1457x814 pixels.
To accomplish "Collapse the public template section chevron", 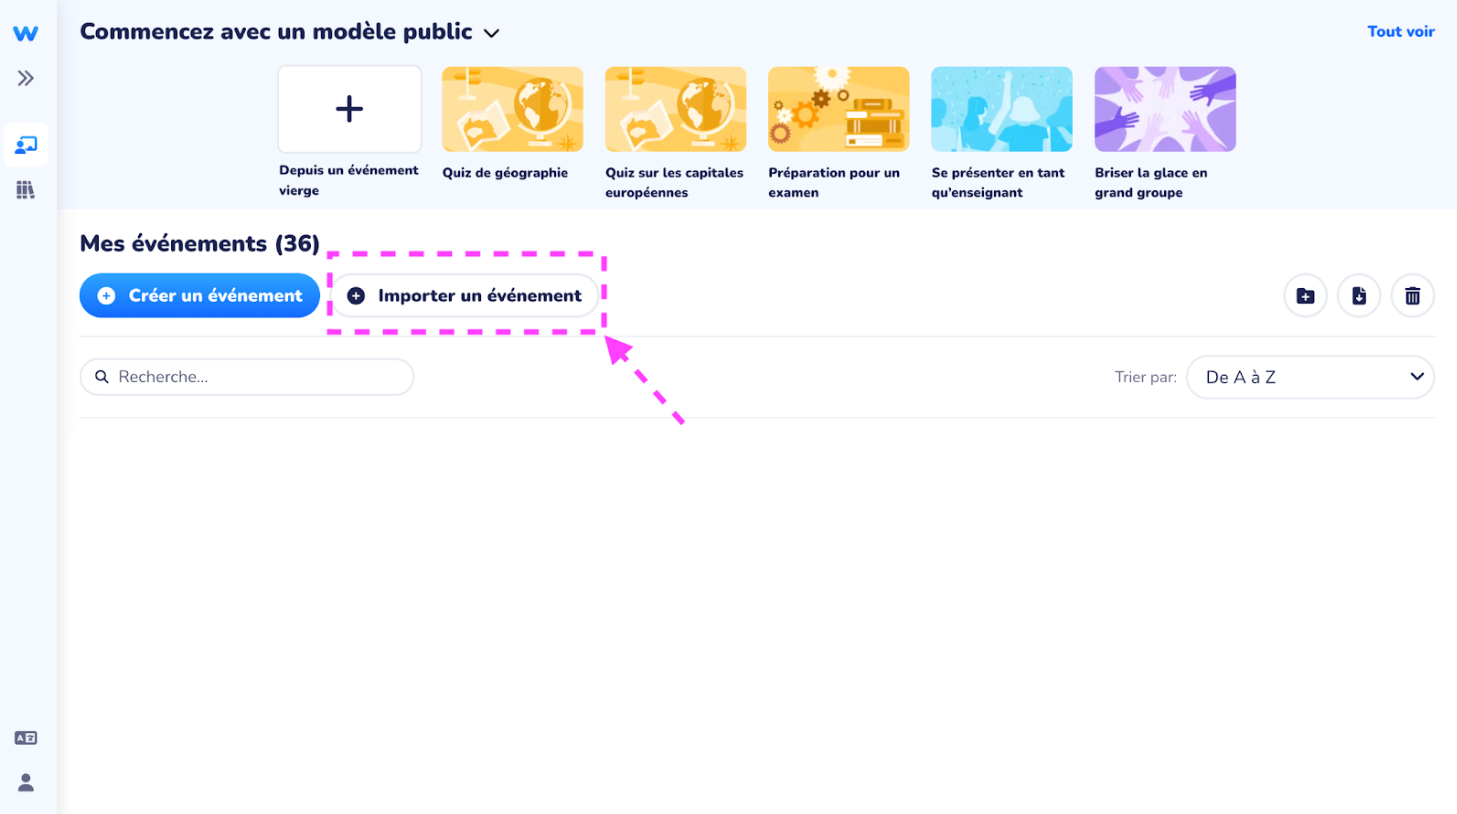I will point(492,33).
